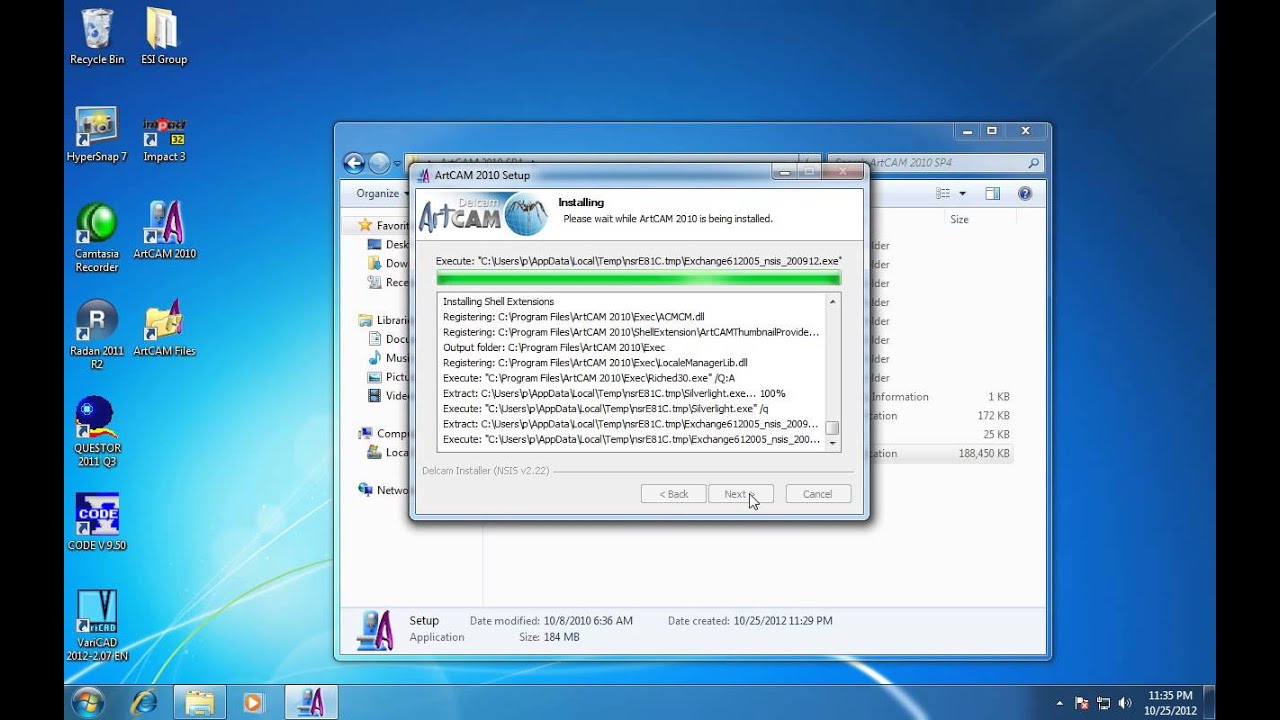Open Radan 2011 R2 shortcut

click(x=97, y=334)
